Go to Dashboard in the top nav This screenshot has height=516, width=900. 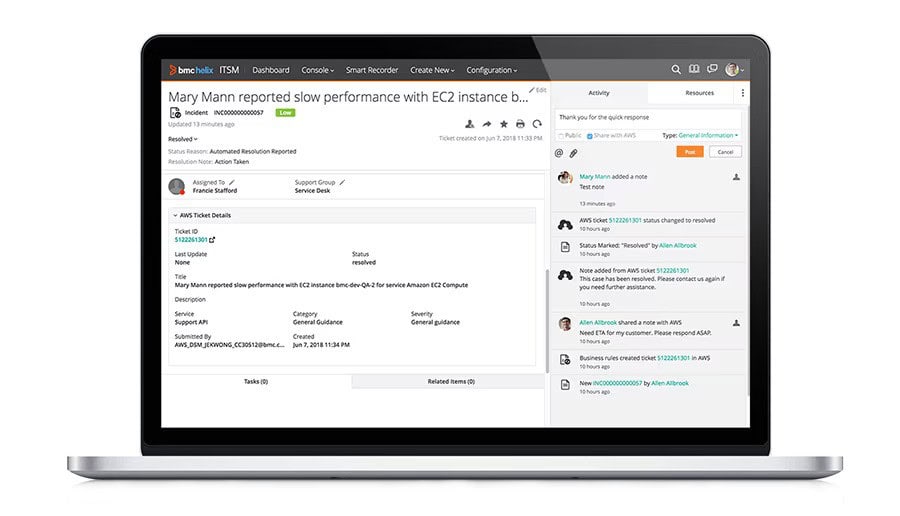coord(271,70)
